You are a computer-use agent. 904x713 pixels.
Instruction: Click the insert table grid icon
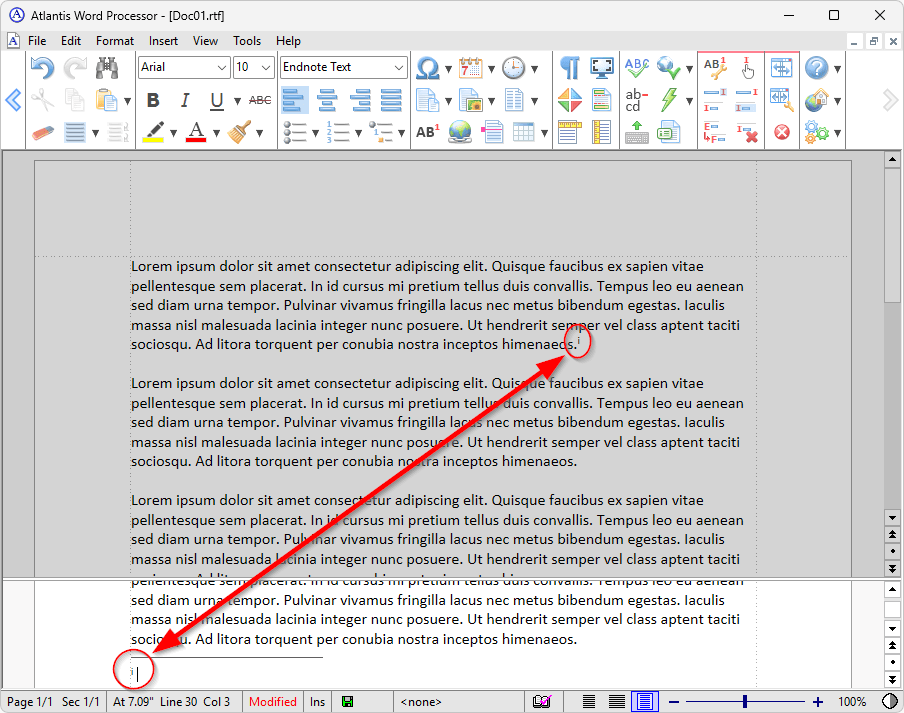pos(523,133)
